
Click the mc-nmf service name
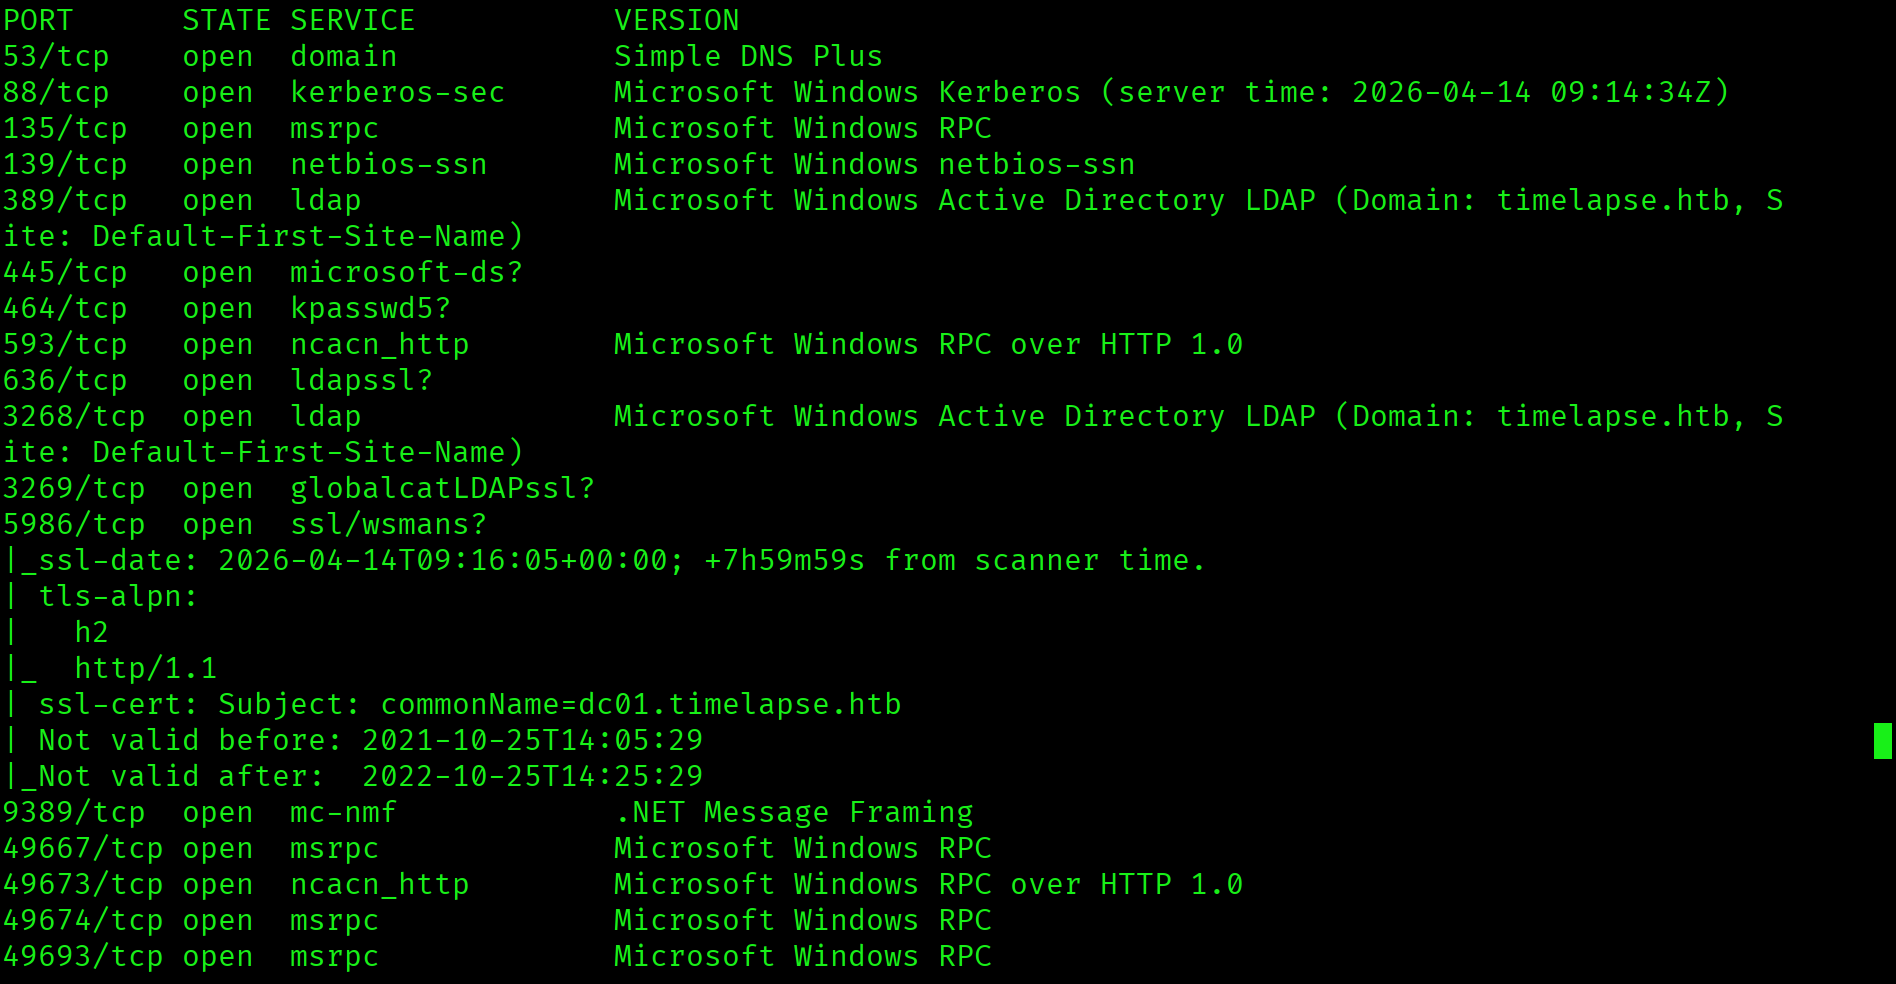(343, 812)
